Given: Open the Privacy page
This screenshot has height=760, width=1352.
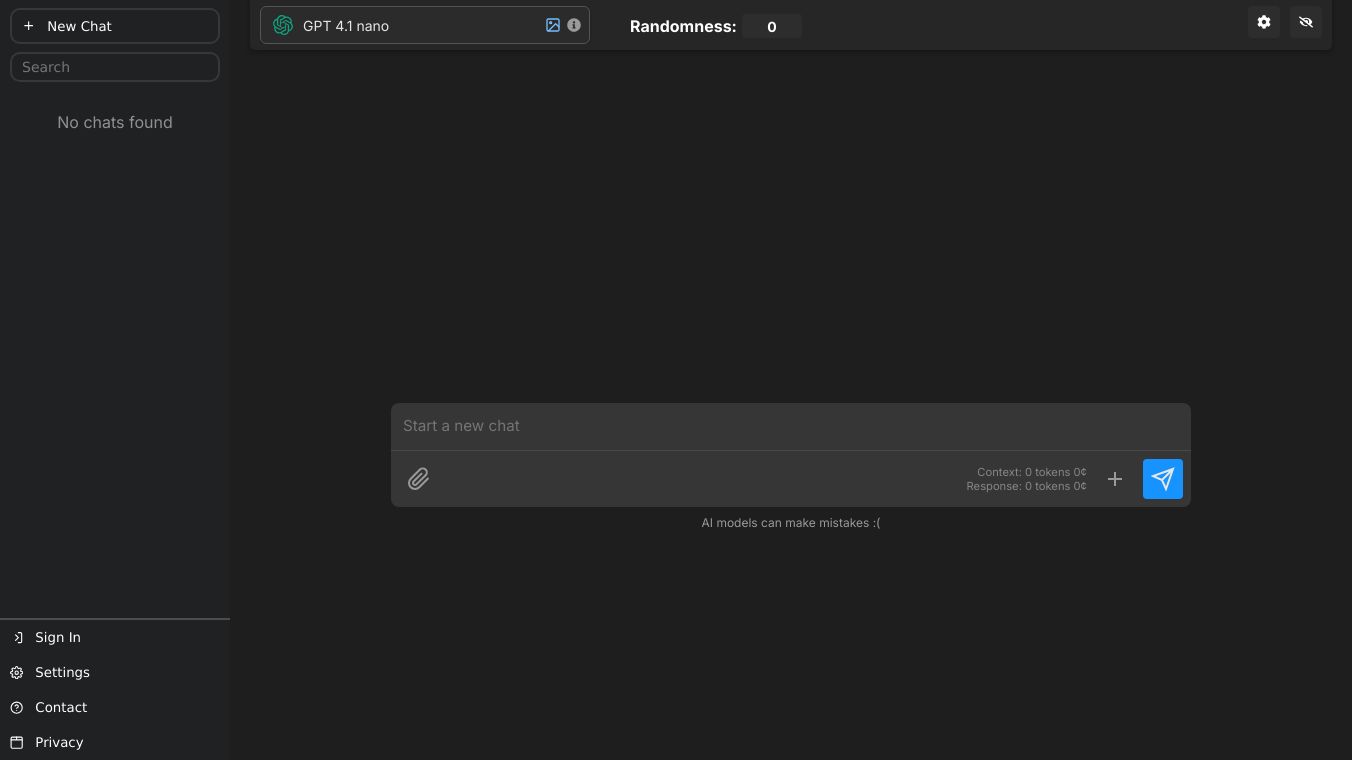Looking at the screenshot, I should point(115,742).
